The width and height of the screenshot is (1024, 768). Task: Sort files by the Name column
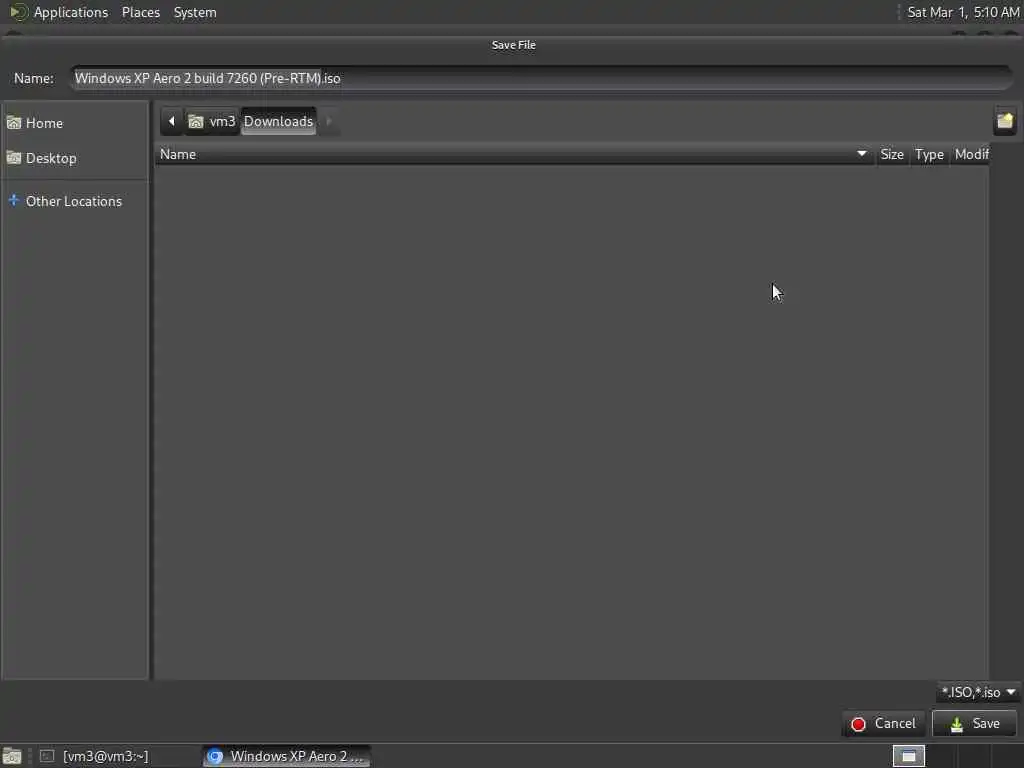(x=515, y=155)
